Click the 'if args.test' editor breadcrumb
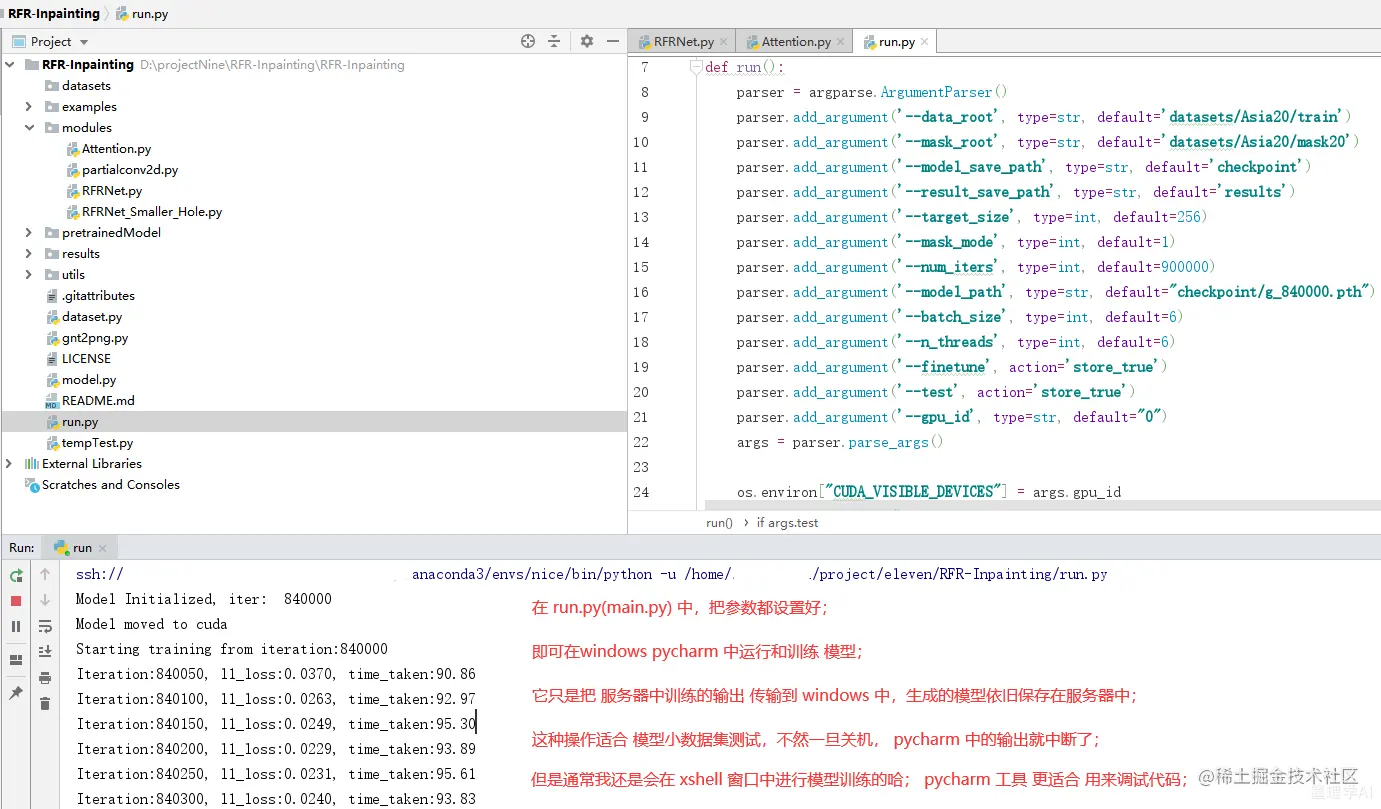Viewport: 1381px width, 809px height. (787, 522)
